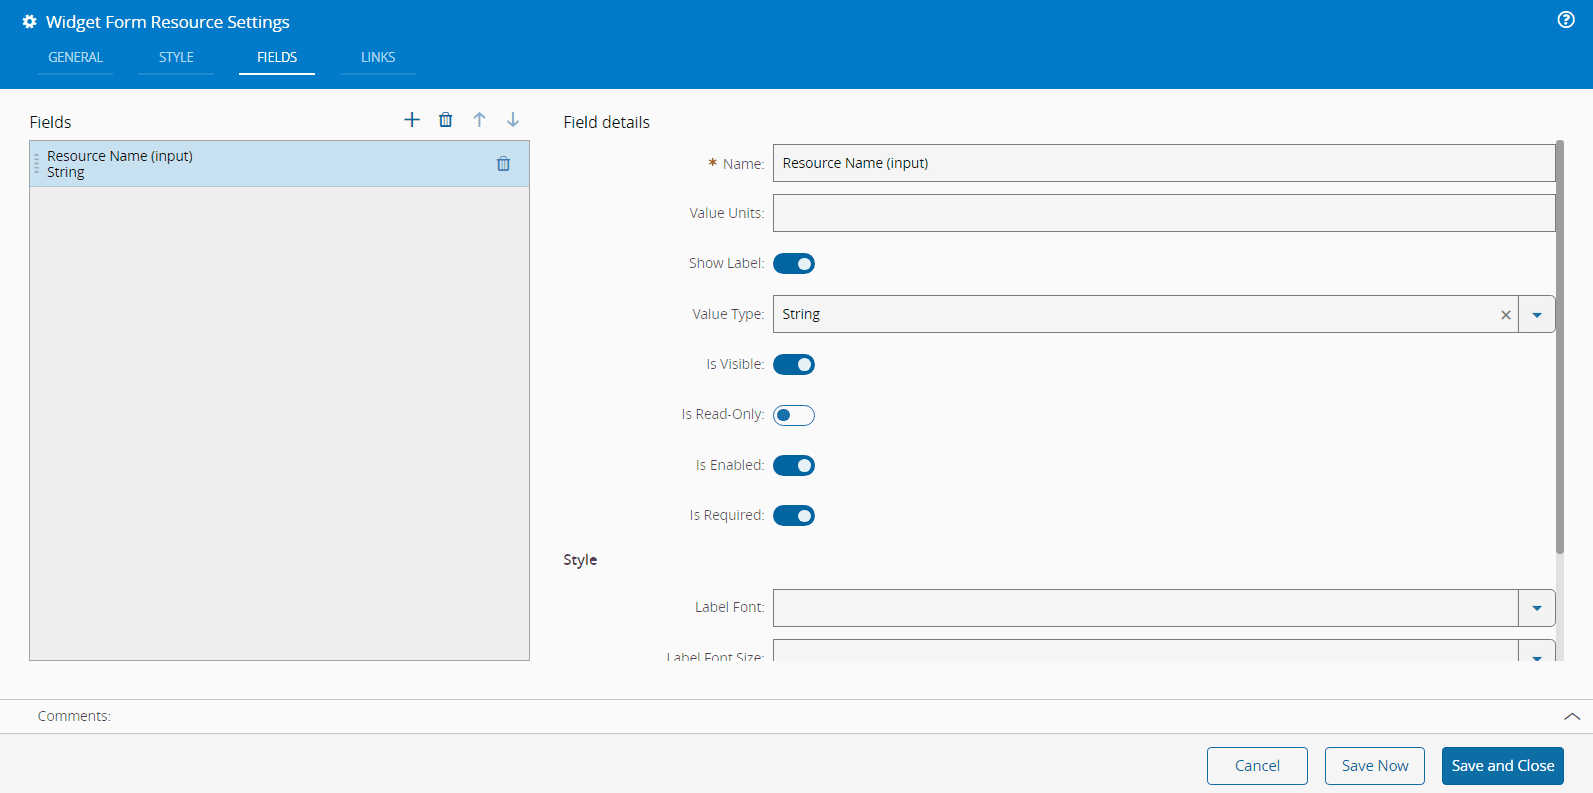
Task: Delete the Resource Name (input) row
Action: point(503,164)
